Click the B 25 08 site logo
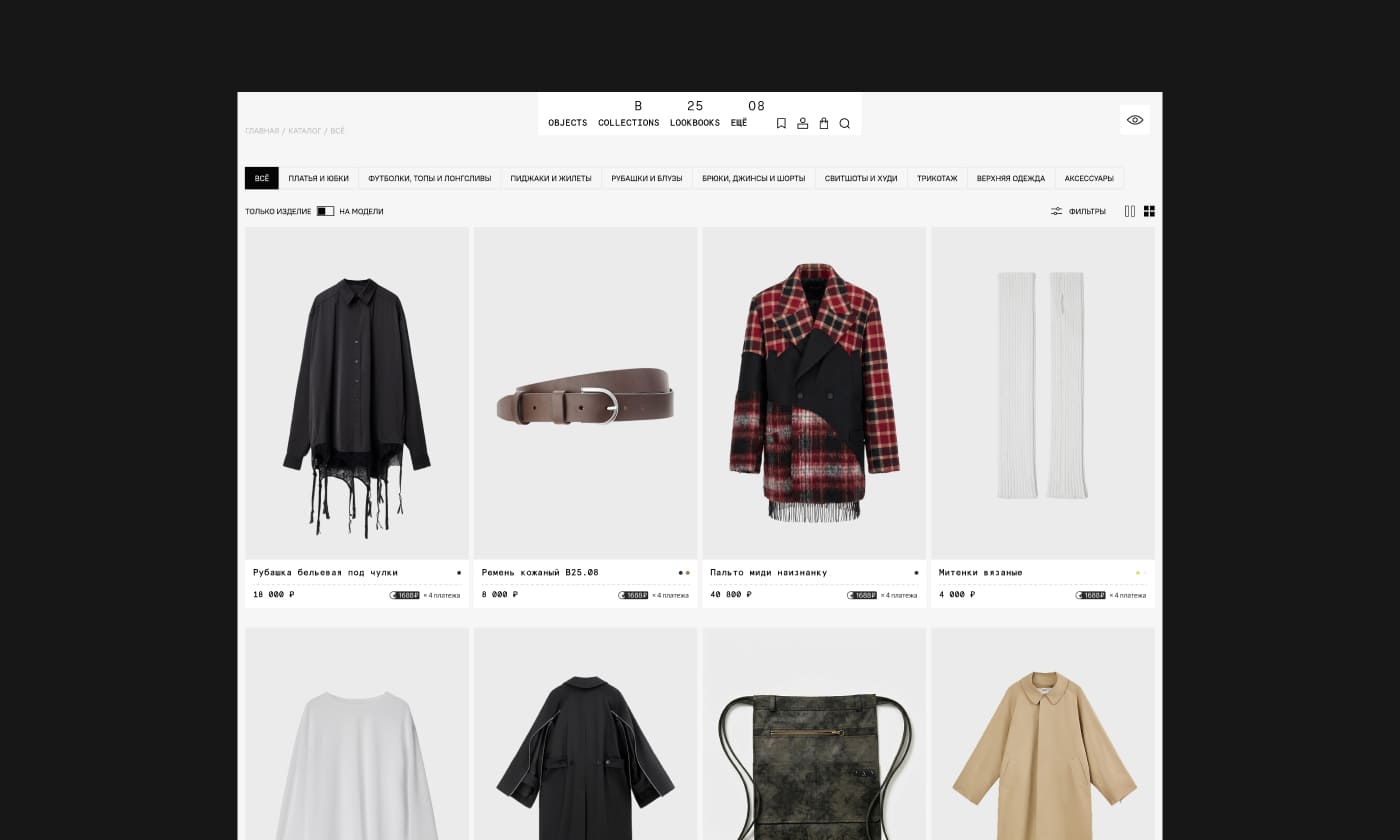Viewport: 1400px width, 840px height. pyautogui.click(x=699, y=106)
